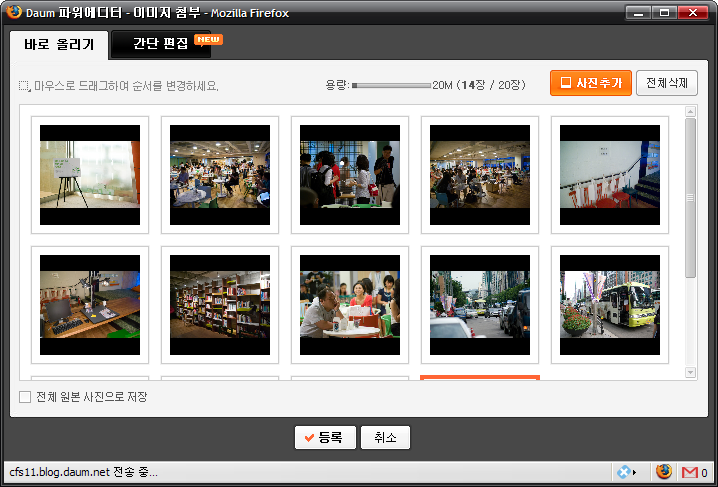Click the scrollbar down arrow
This screenshot has width=718, height=487.
point(691,373)
